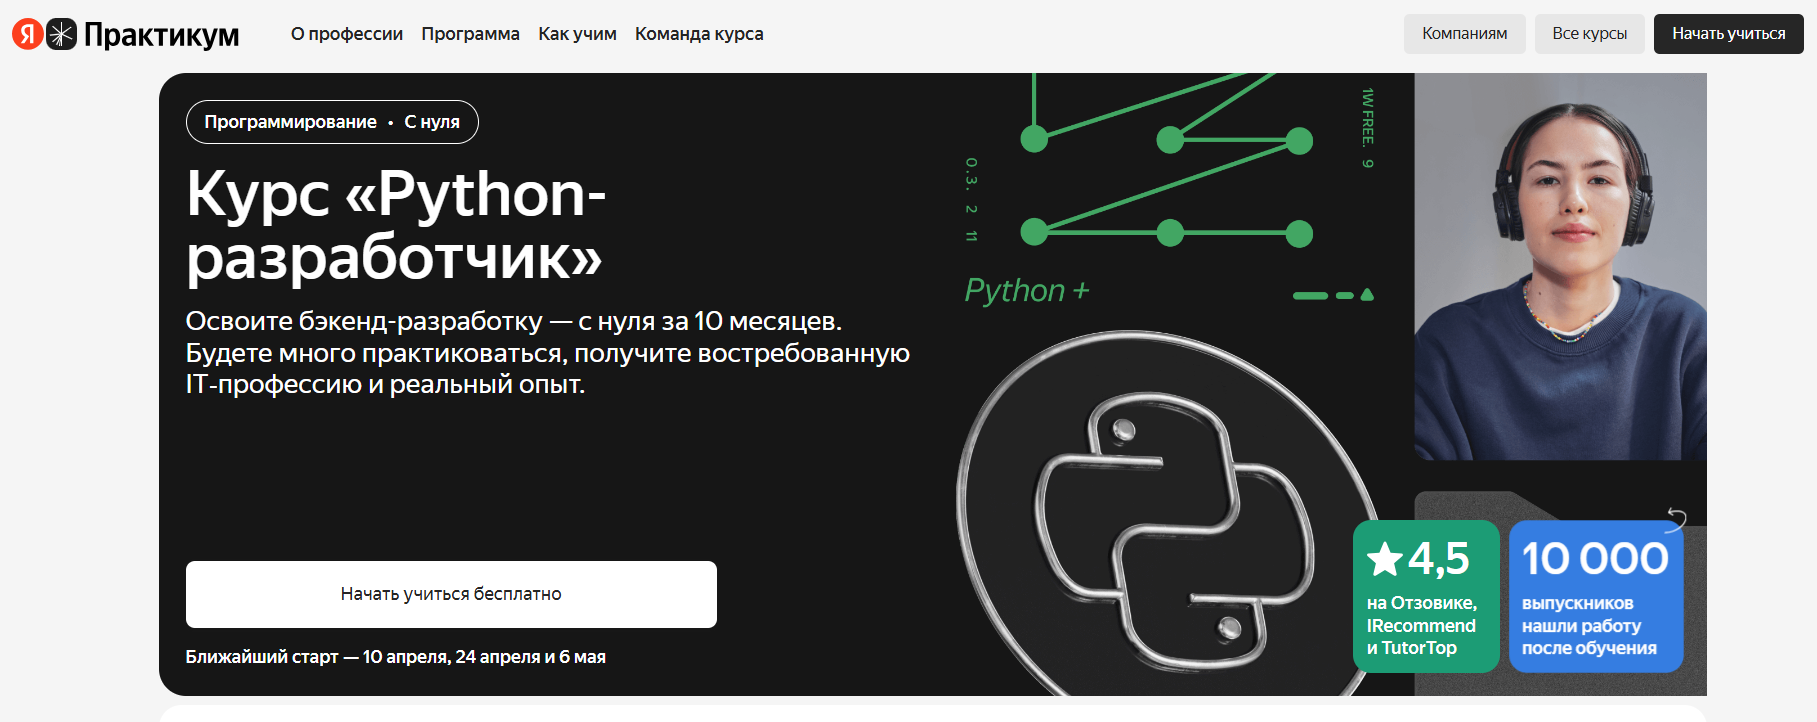Click the "Компаниям" button

coord(1465,34)
